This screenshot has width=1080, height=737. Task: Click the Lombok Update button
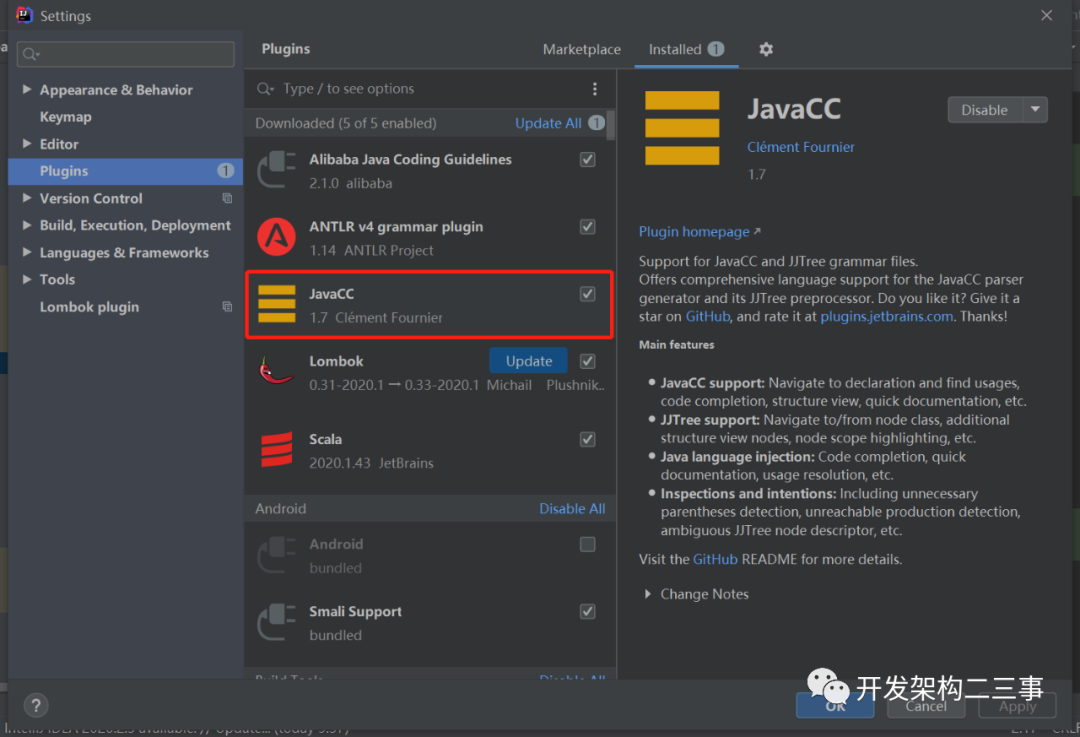pyautogui.click(x=528, y=361)
